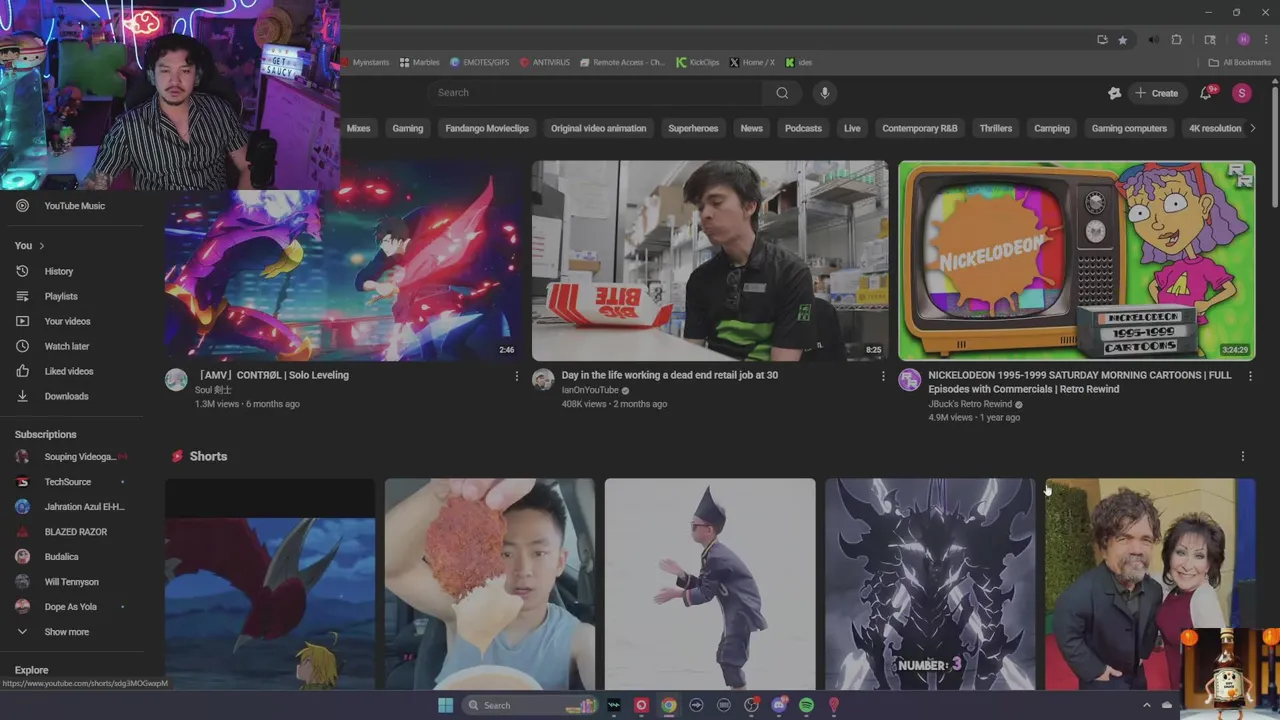Open the account avatar menu

[1242, 93]
